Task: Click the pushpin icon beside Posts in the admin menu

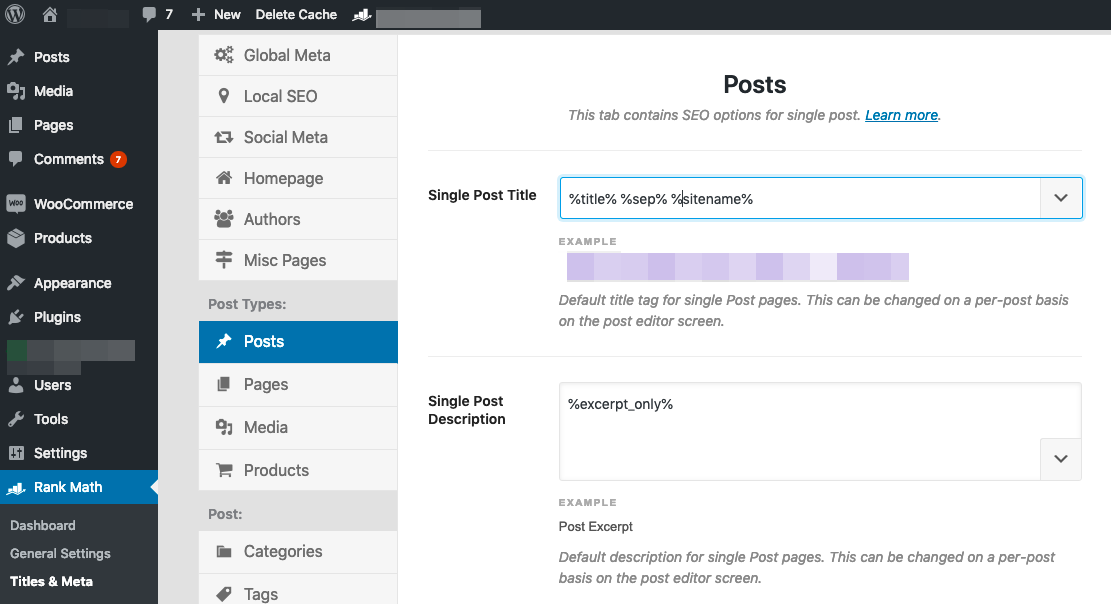Action: pos(16,57)
